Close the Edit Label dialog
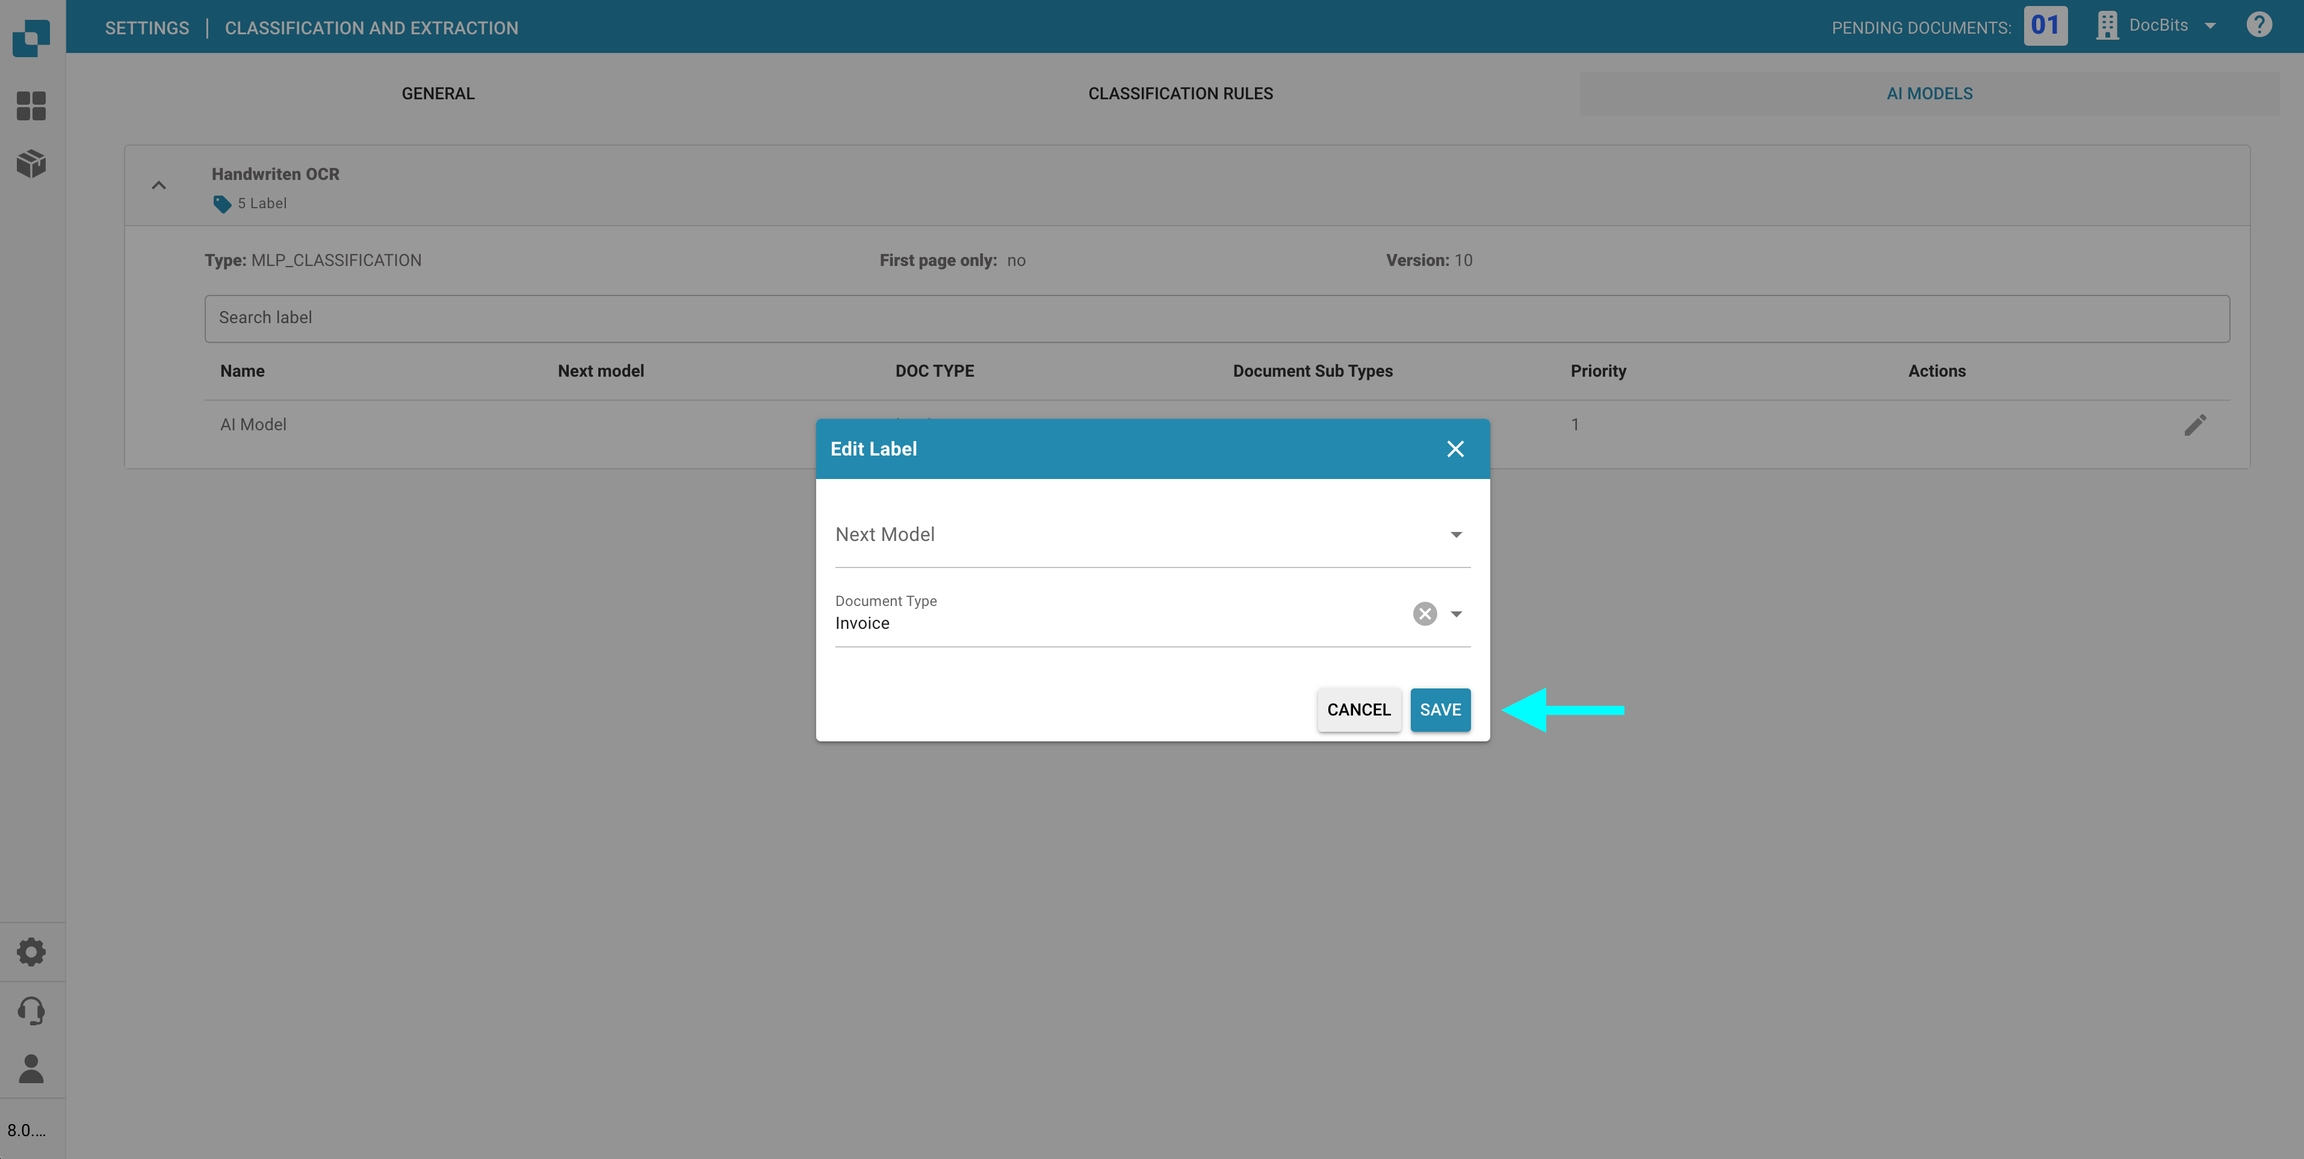The height and width of the screenshot is (1159, 2304). pos(1455,449)
